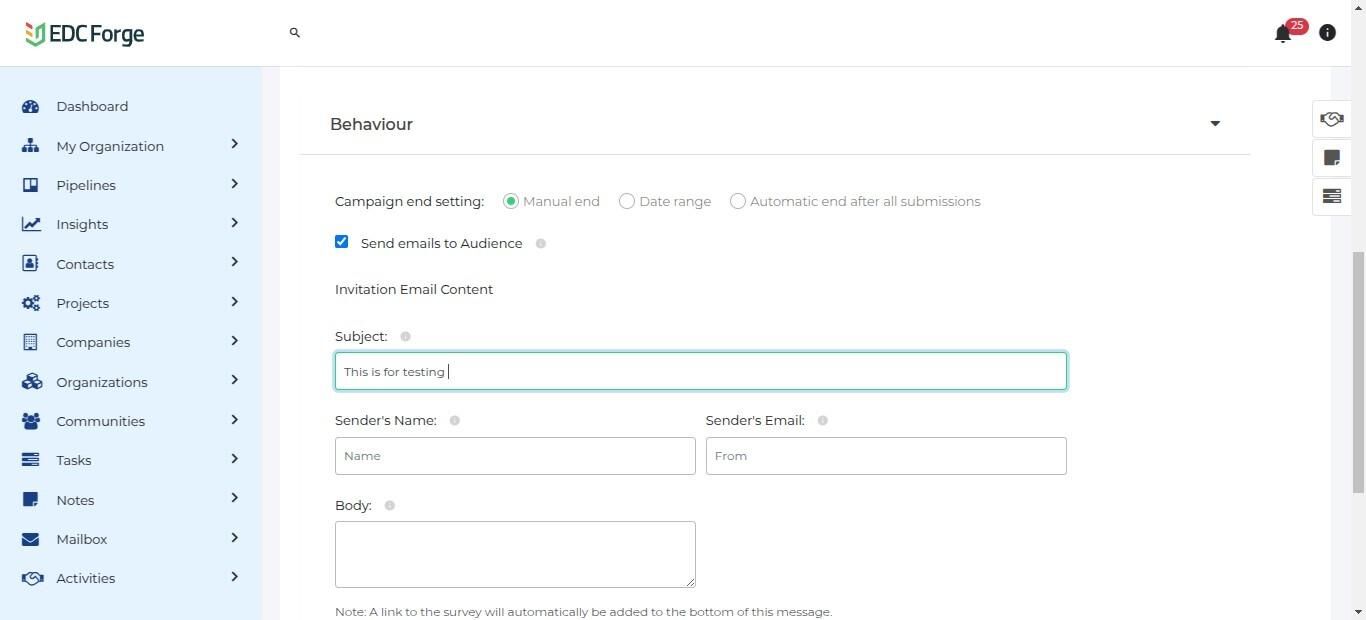
Task: Click help icon beside Subject label
Action: pyautogui.click(x=405, y=336)
